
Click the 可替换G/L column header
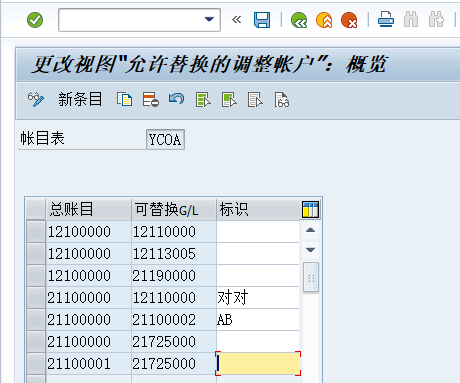coord(174,210)
